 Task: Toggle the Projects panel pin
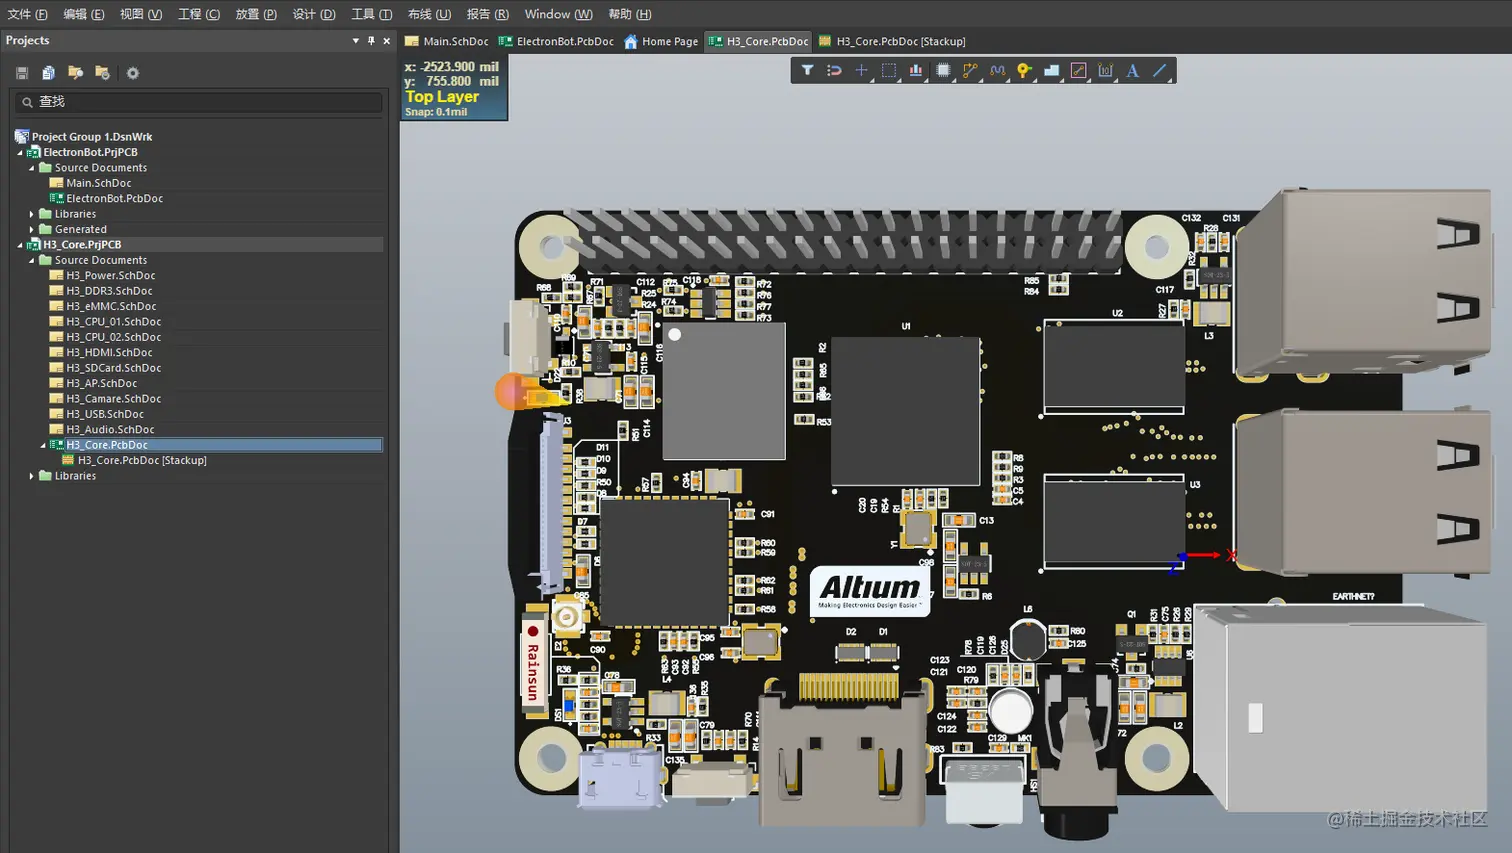pyautogui.click(x=371, y=41)
